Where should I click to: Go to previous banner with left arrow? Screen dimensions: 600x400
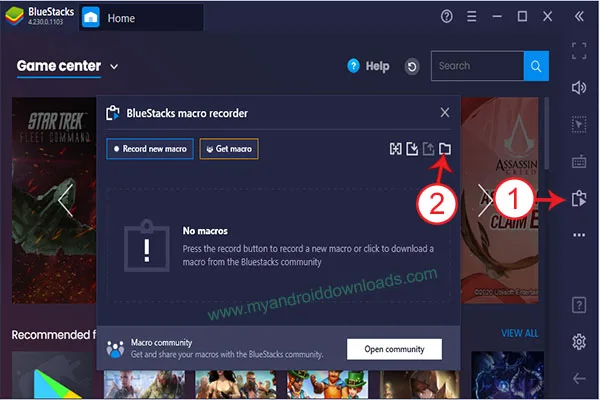pos(66,201)
